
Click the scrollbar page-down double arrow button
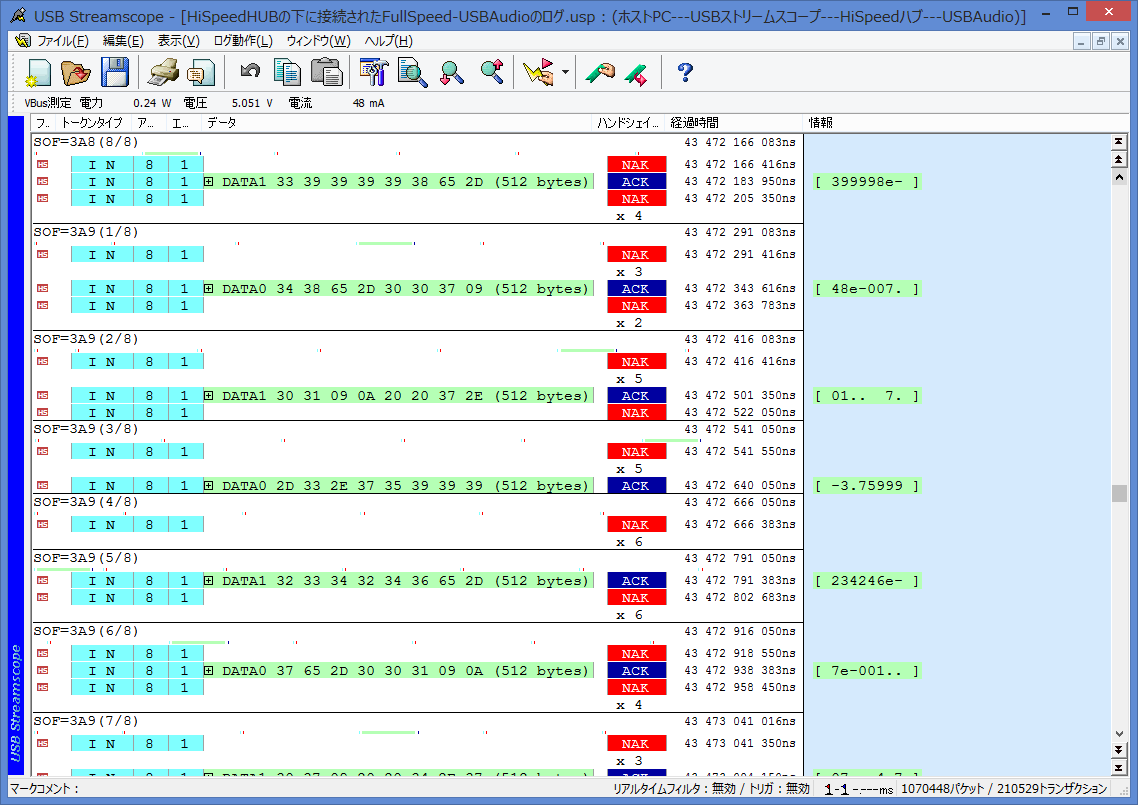(1118, 750)
